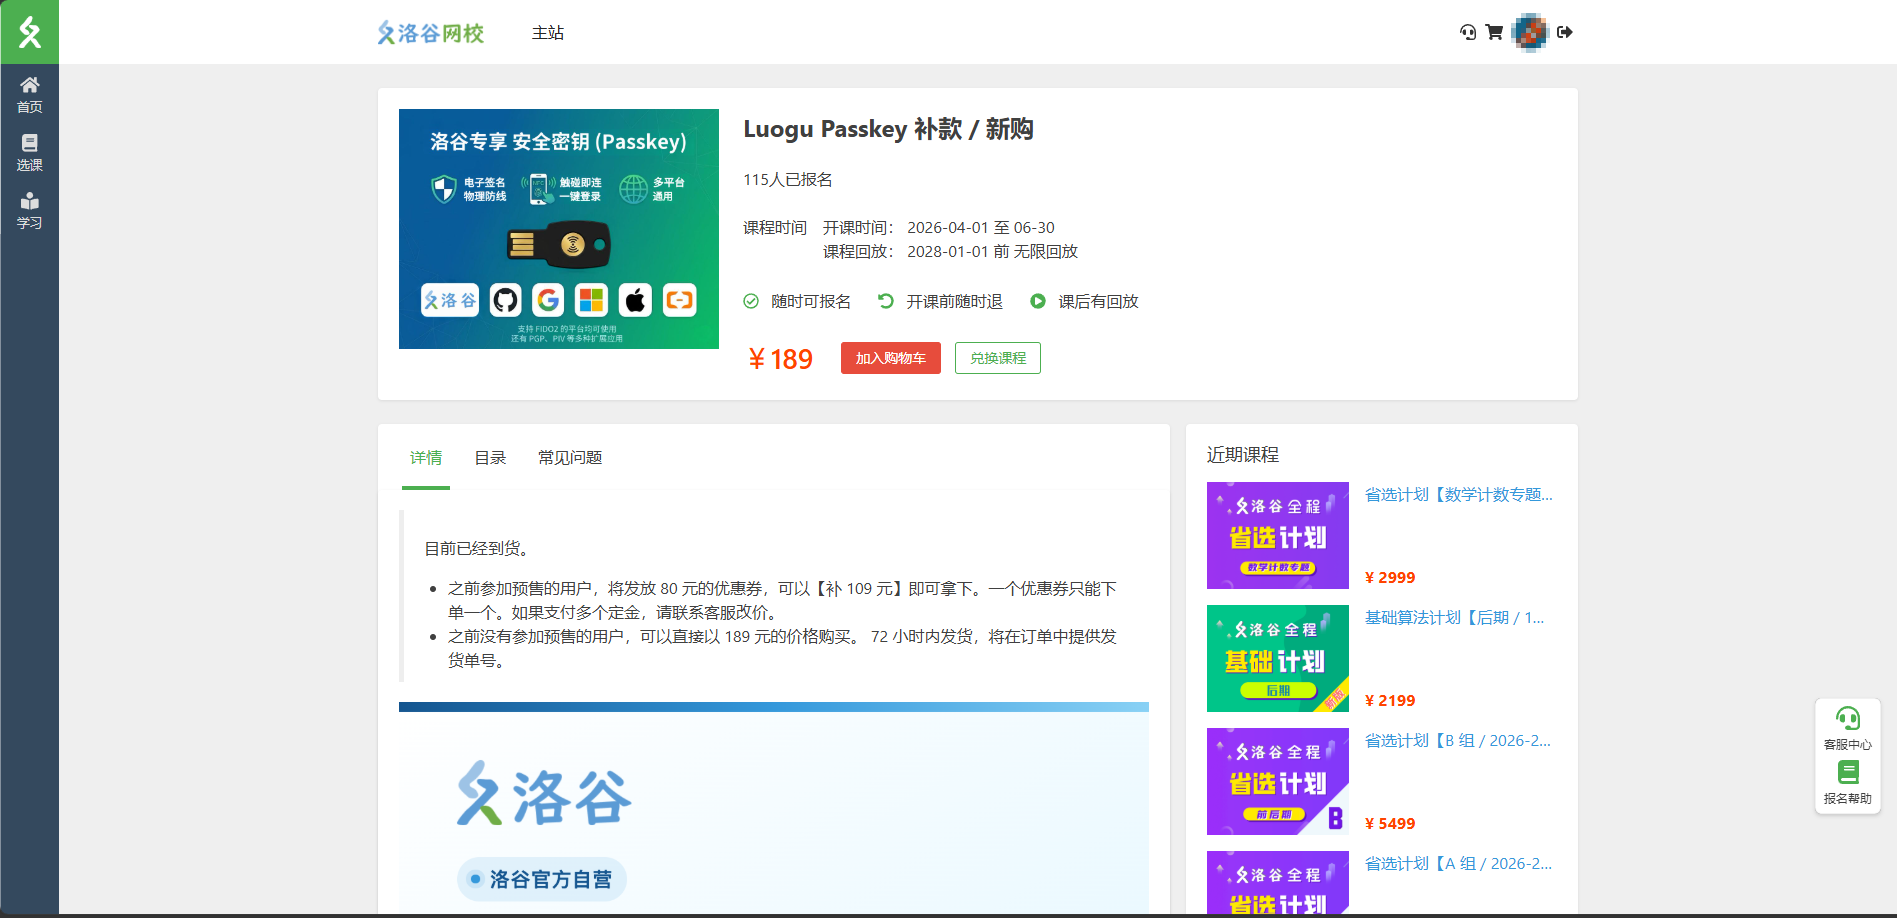Viewport: 1897px width, 918px height.
Task: Open 基础算法计划【后期 course link
Action: [x=1455, y=618]
